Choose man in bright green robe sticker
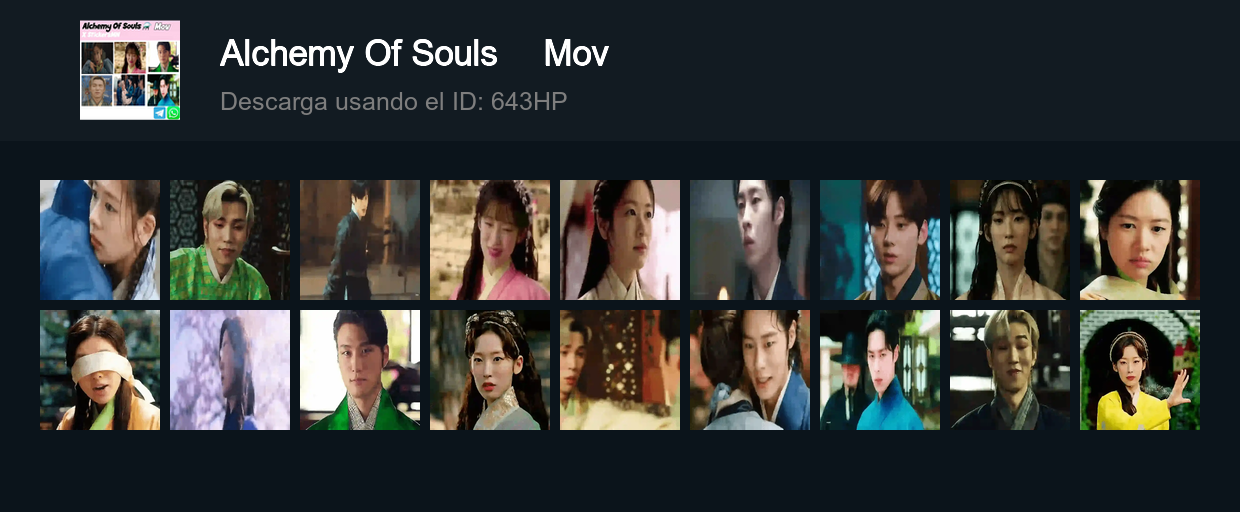 [x=360, y=370]
